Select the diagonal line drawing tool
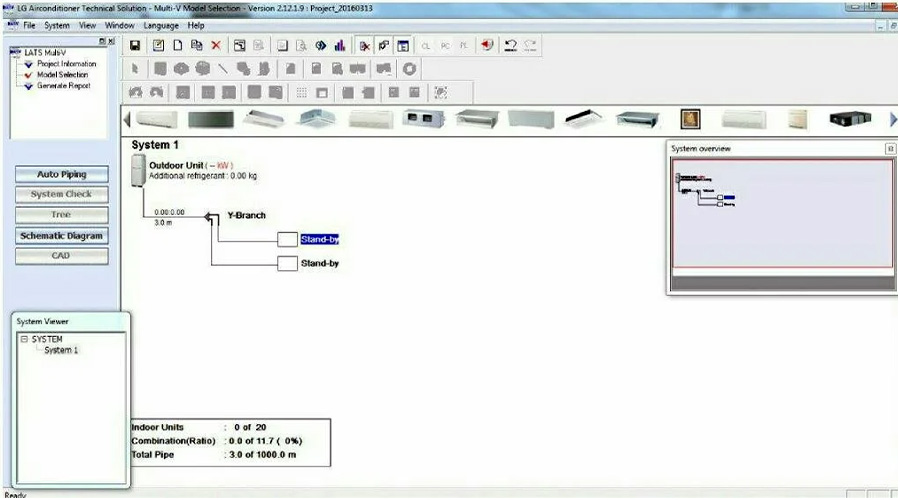Image resolution: width=900 pixels, height=500 pixels. pyautogui.click(x=223, y=69)
